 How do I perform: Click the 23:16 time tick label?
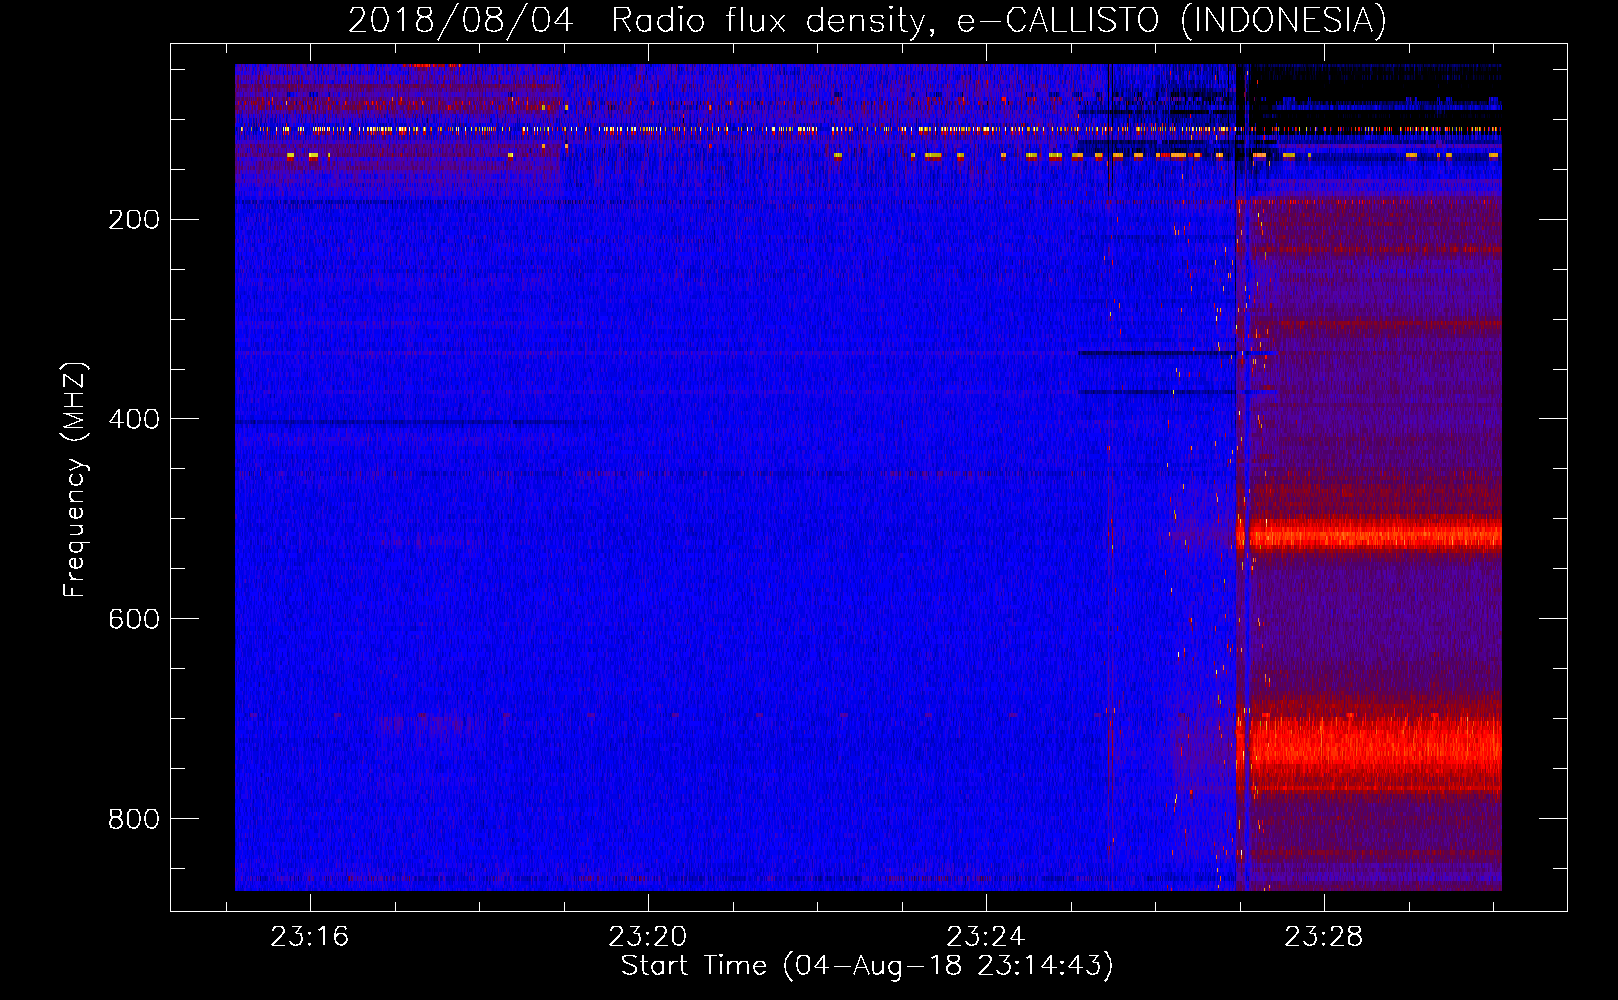(310, 937)
